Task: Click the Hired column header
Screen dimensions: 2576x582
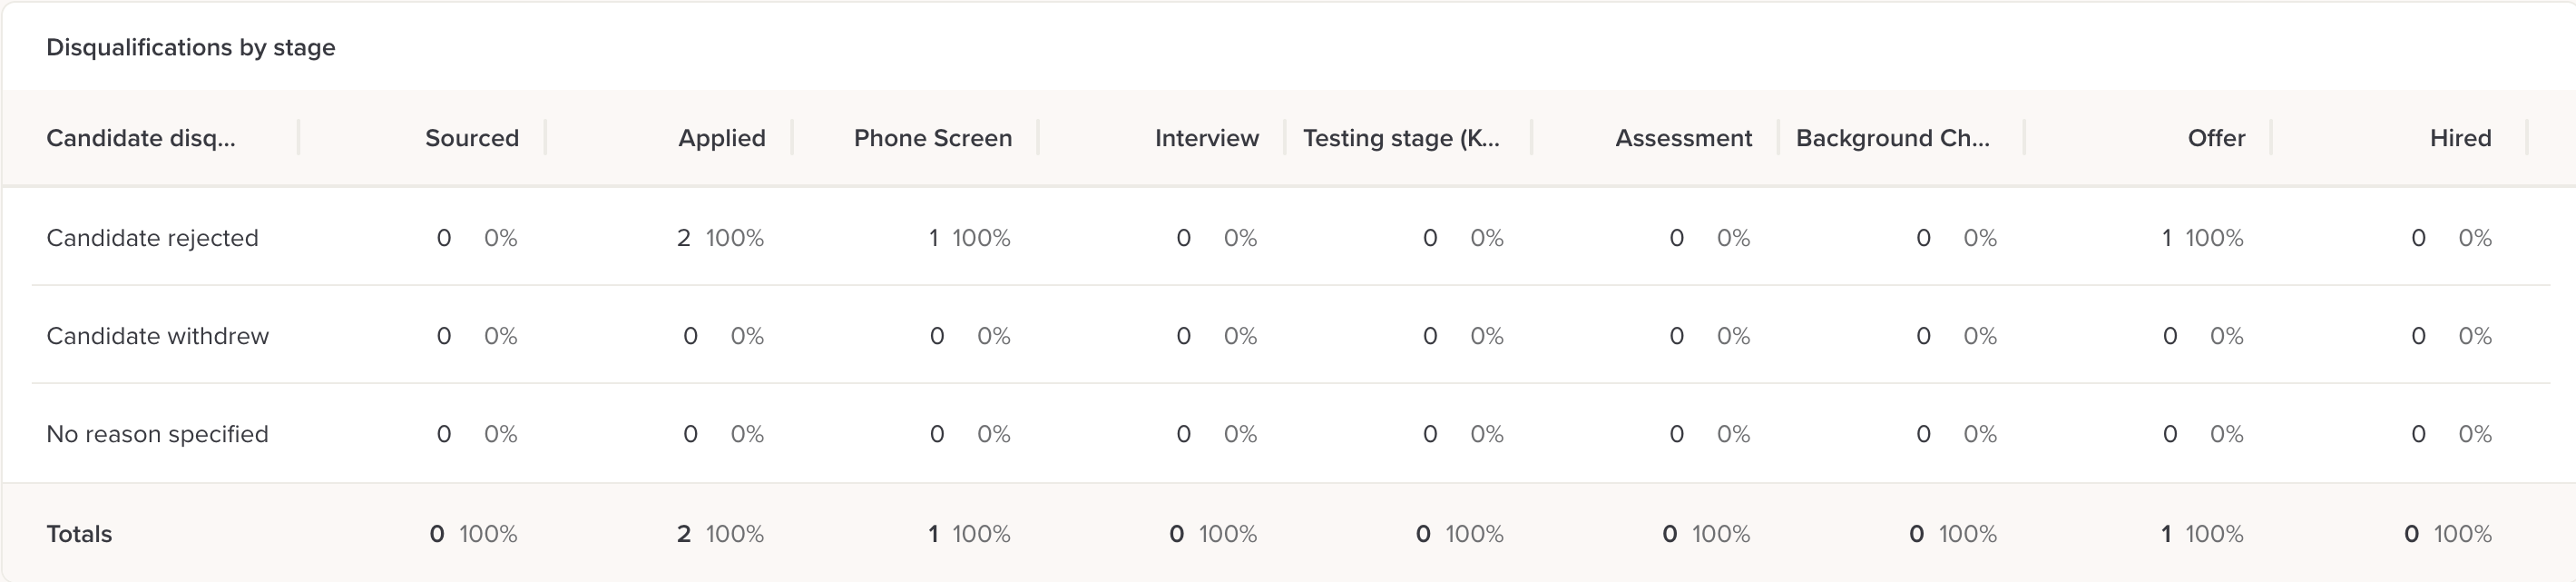Action: (x=2460, y=138)
